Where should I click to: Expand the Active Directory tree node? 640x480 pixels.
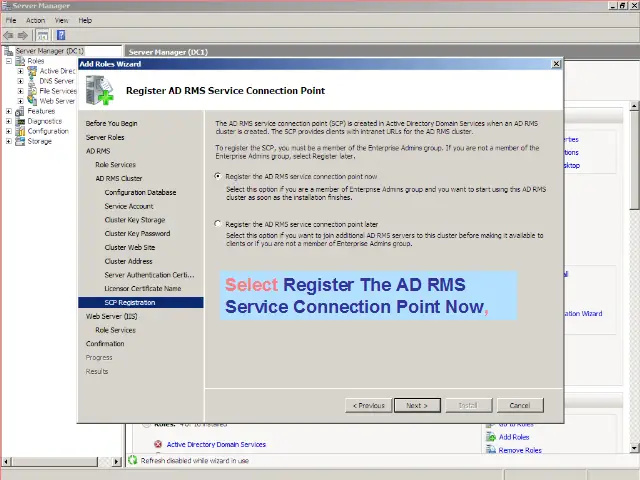[x=20, y=71]
